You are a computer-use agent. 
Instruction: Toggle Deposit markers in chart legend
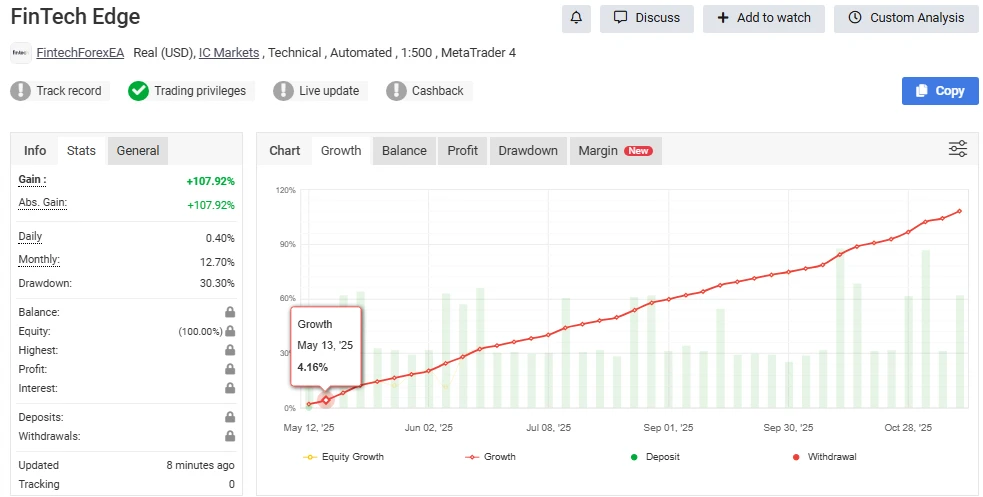[x=658, y=457]
